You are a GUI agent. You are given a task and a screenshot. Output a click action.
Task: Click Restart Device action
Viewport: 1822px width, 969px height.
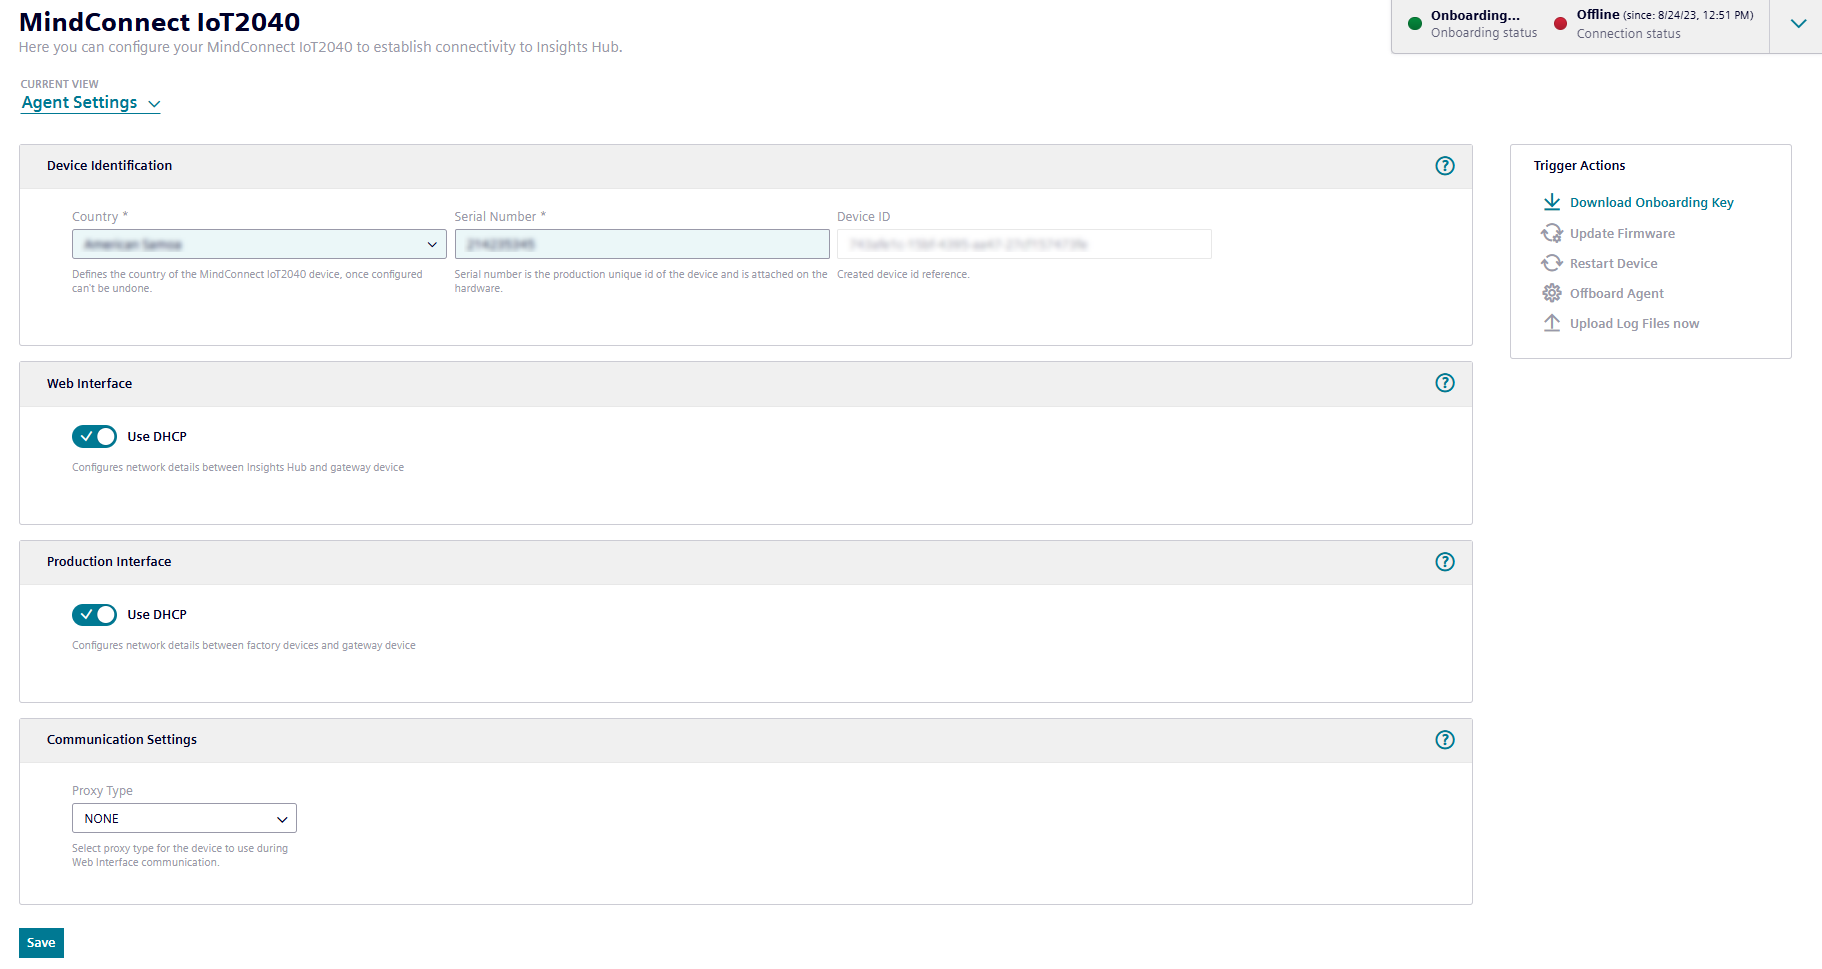pyautogui.click(x=1613, y=263)
